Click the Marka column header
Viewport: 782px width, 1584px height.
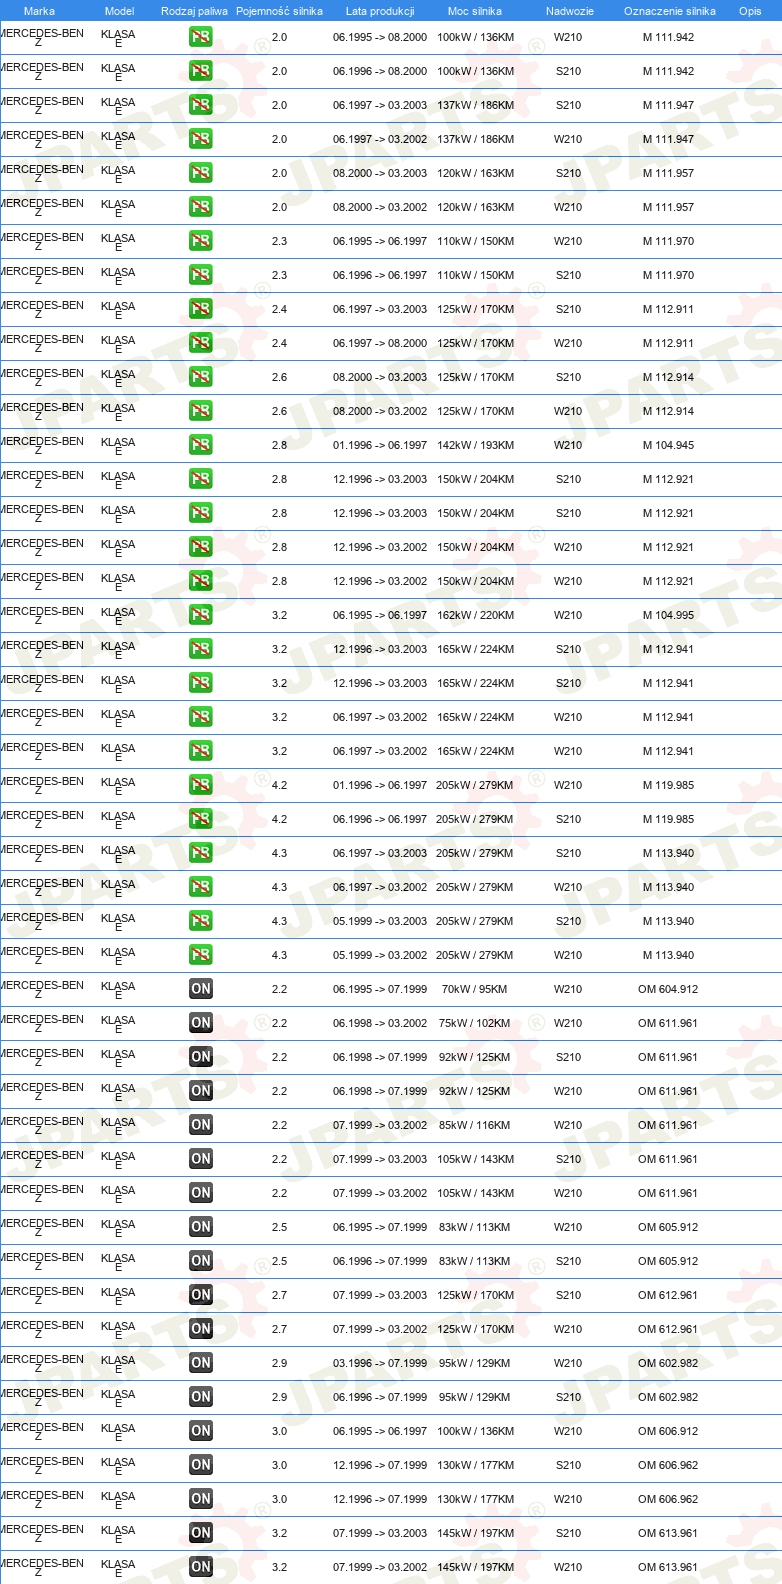(x=39, y=11)
